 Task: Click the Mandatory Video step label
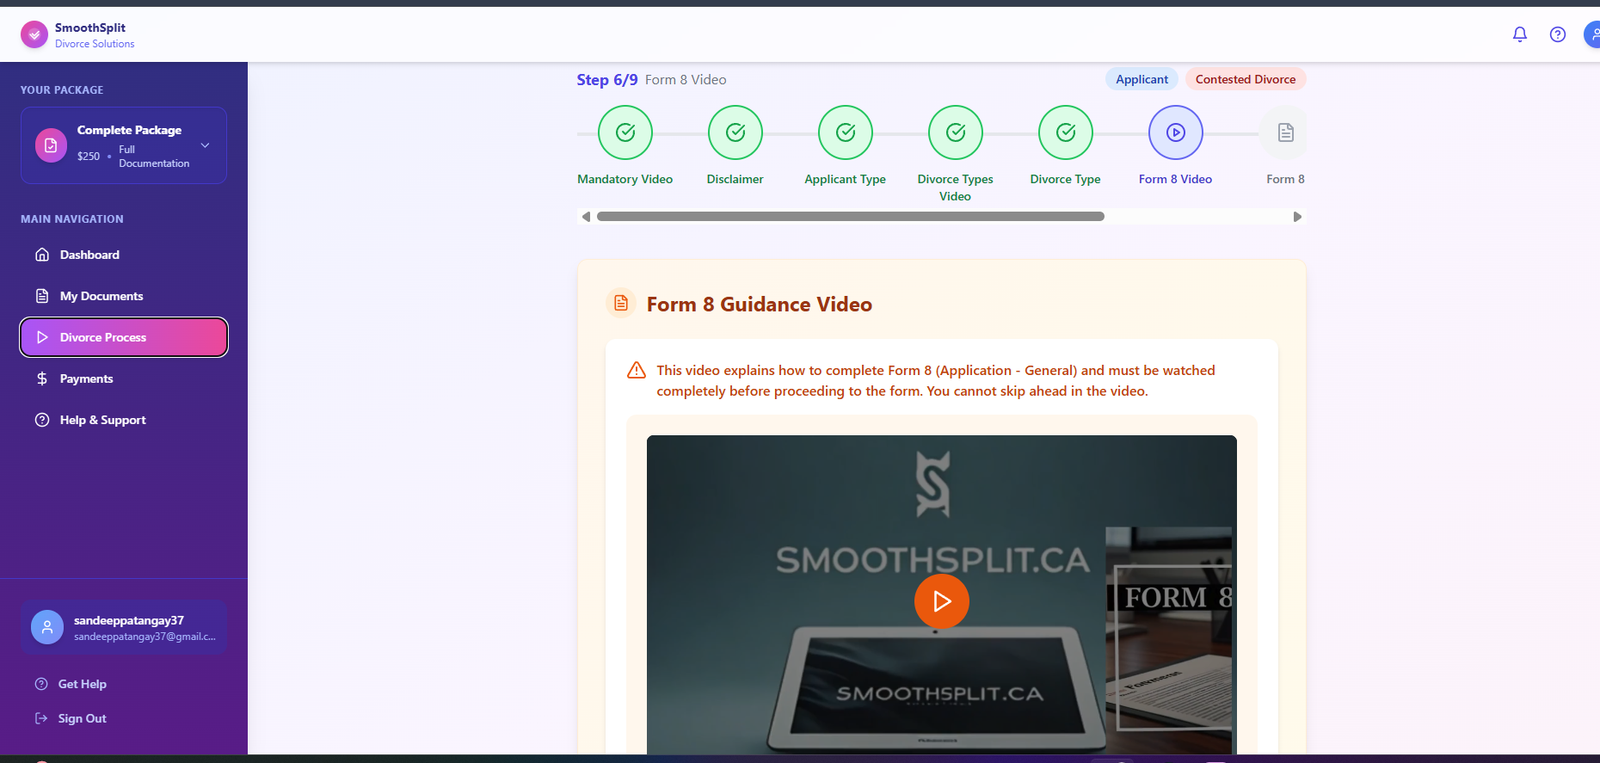[625, 179]
